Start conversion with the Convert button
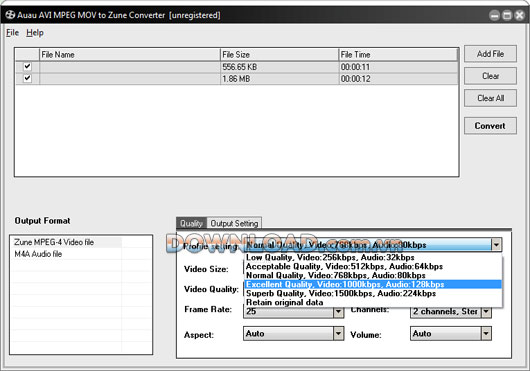The width and height of the screenshot is (530, 371). click(490, 126)
